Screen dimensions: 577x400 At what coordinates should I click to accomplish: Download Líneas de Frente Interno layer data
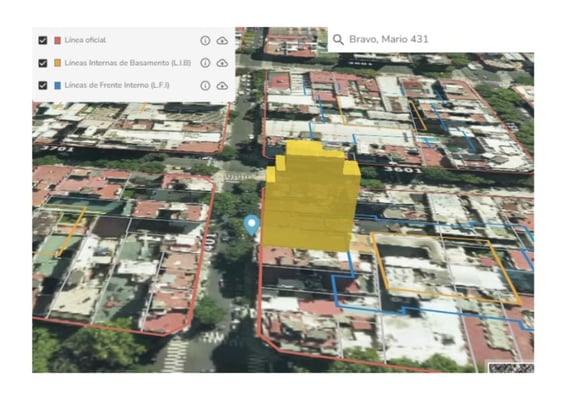coord(222,86)
